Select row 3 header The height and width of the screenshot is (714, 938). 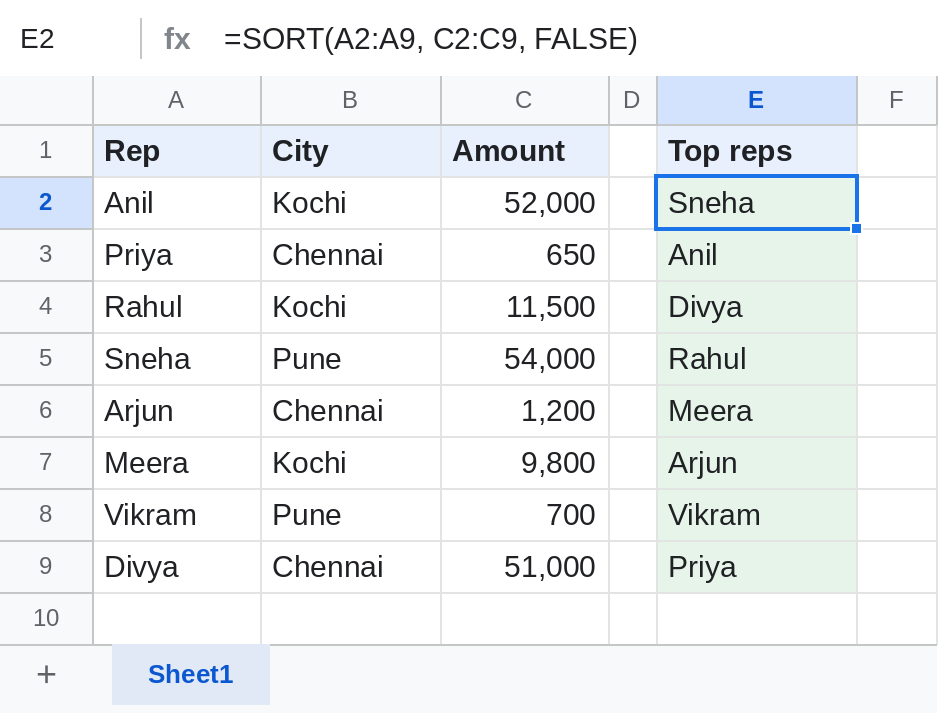[x=46, y=255]
